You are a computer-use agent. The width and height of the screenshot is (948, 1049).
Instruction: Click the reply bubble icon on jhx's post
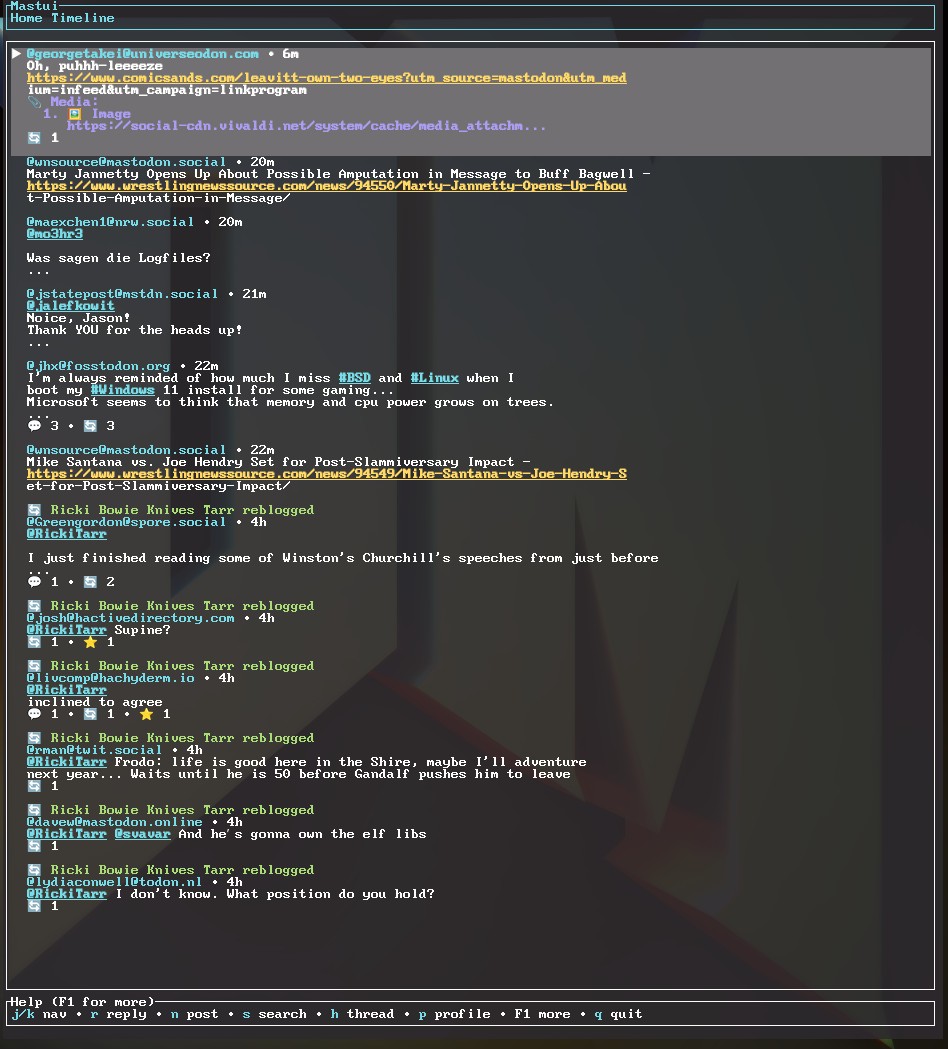[35, 426]
